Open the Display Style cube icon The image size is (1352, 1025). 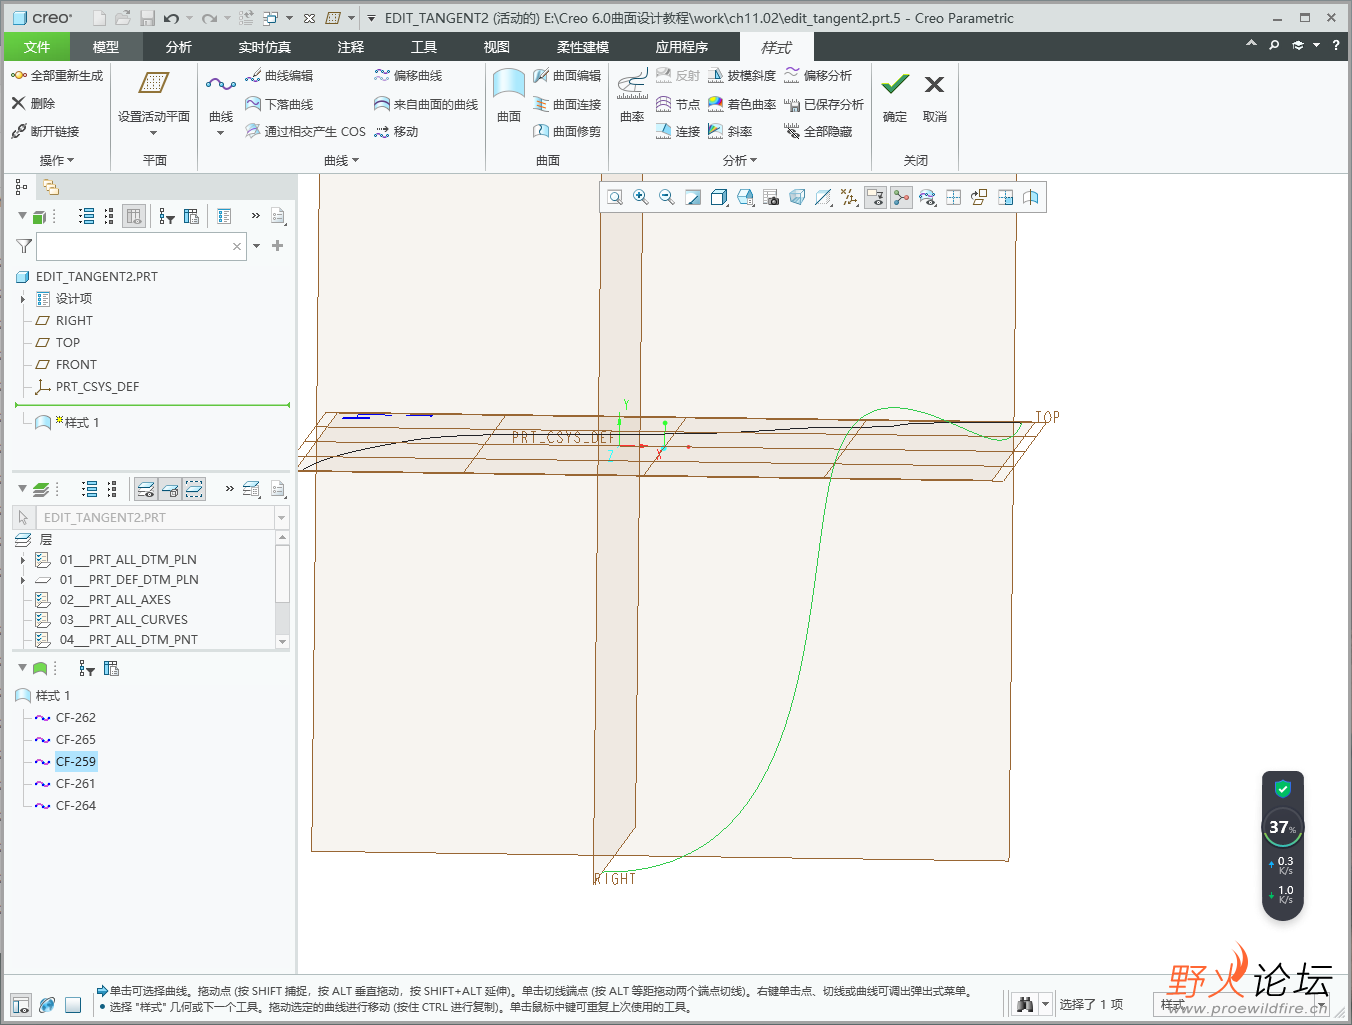click(719, 198)
